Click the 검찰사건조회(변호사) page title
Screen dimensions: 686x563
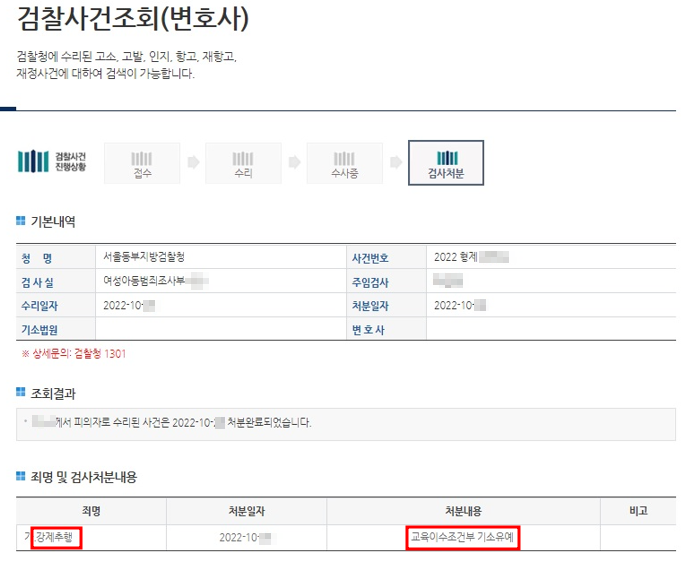133,20
